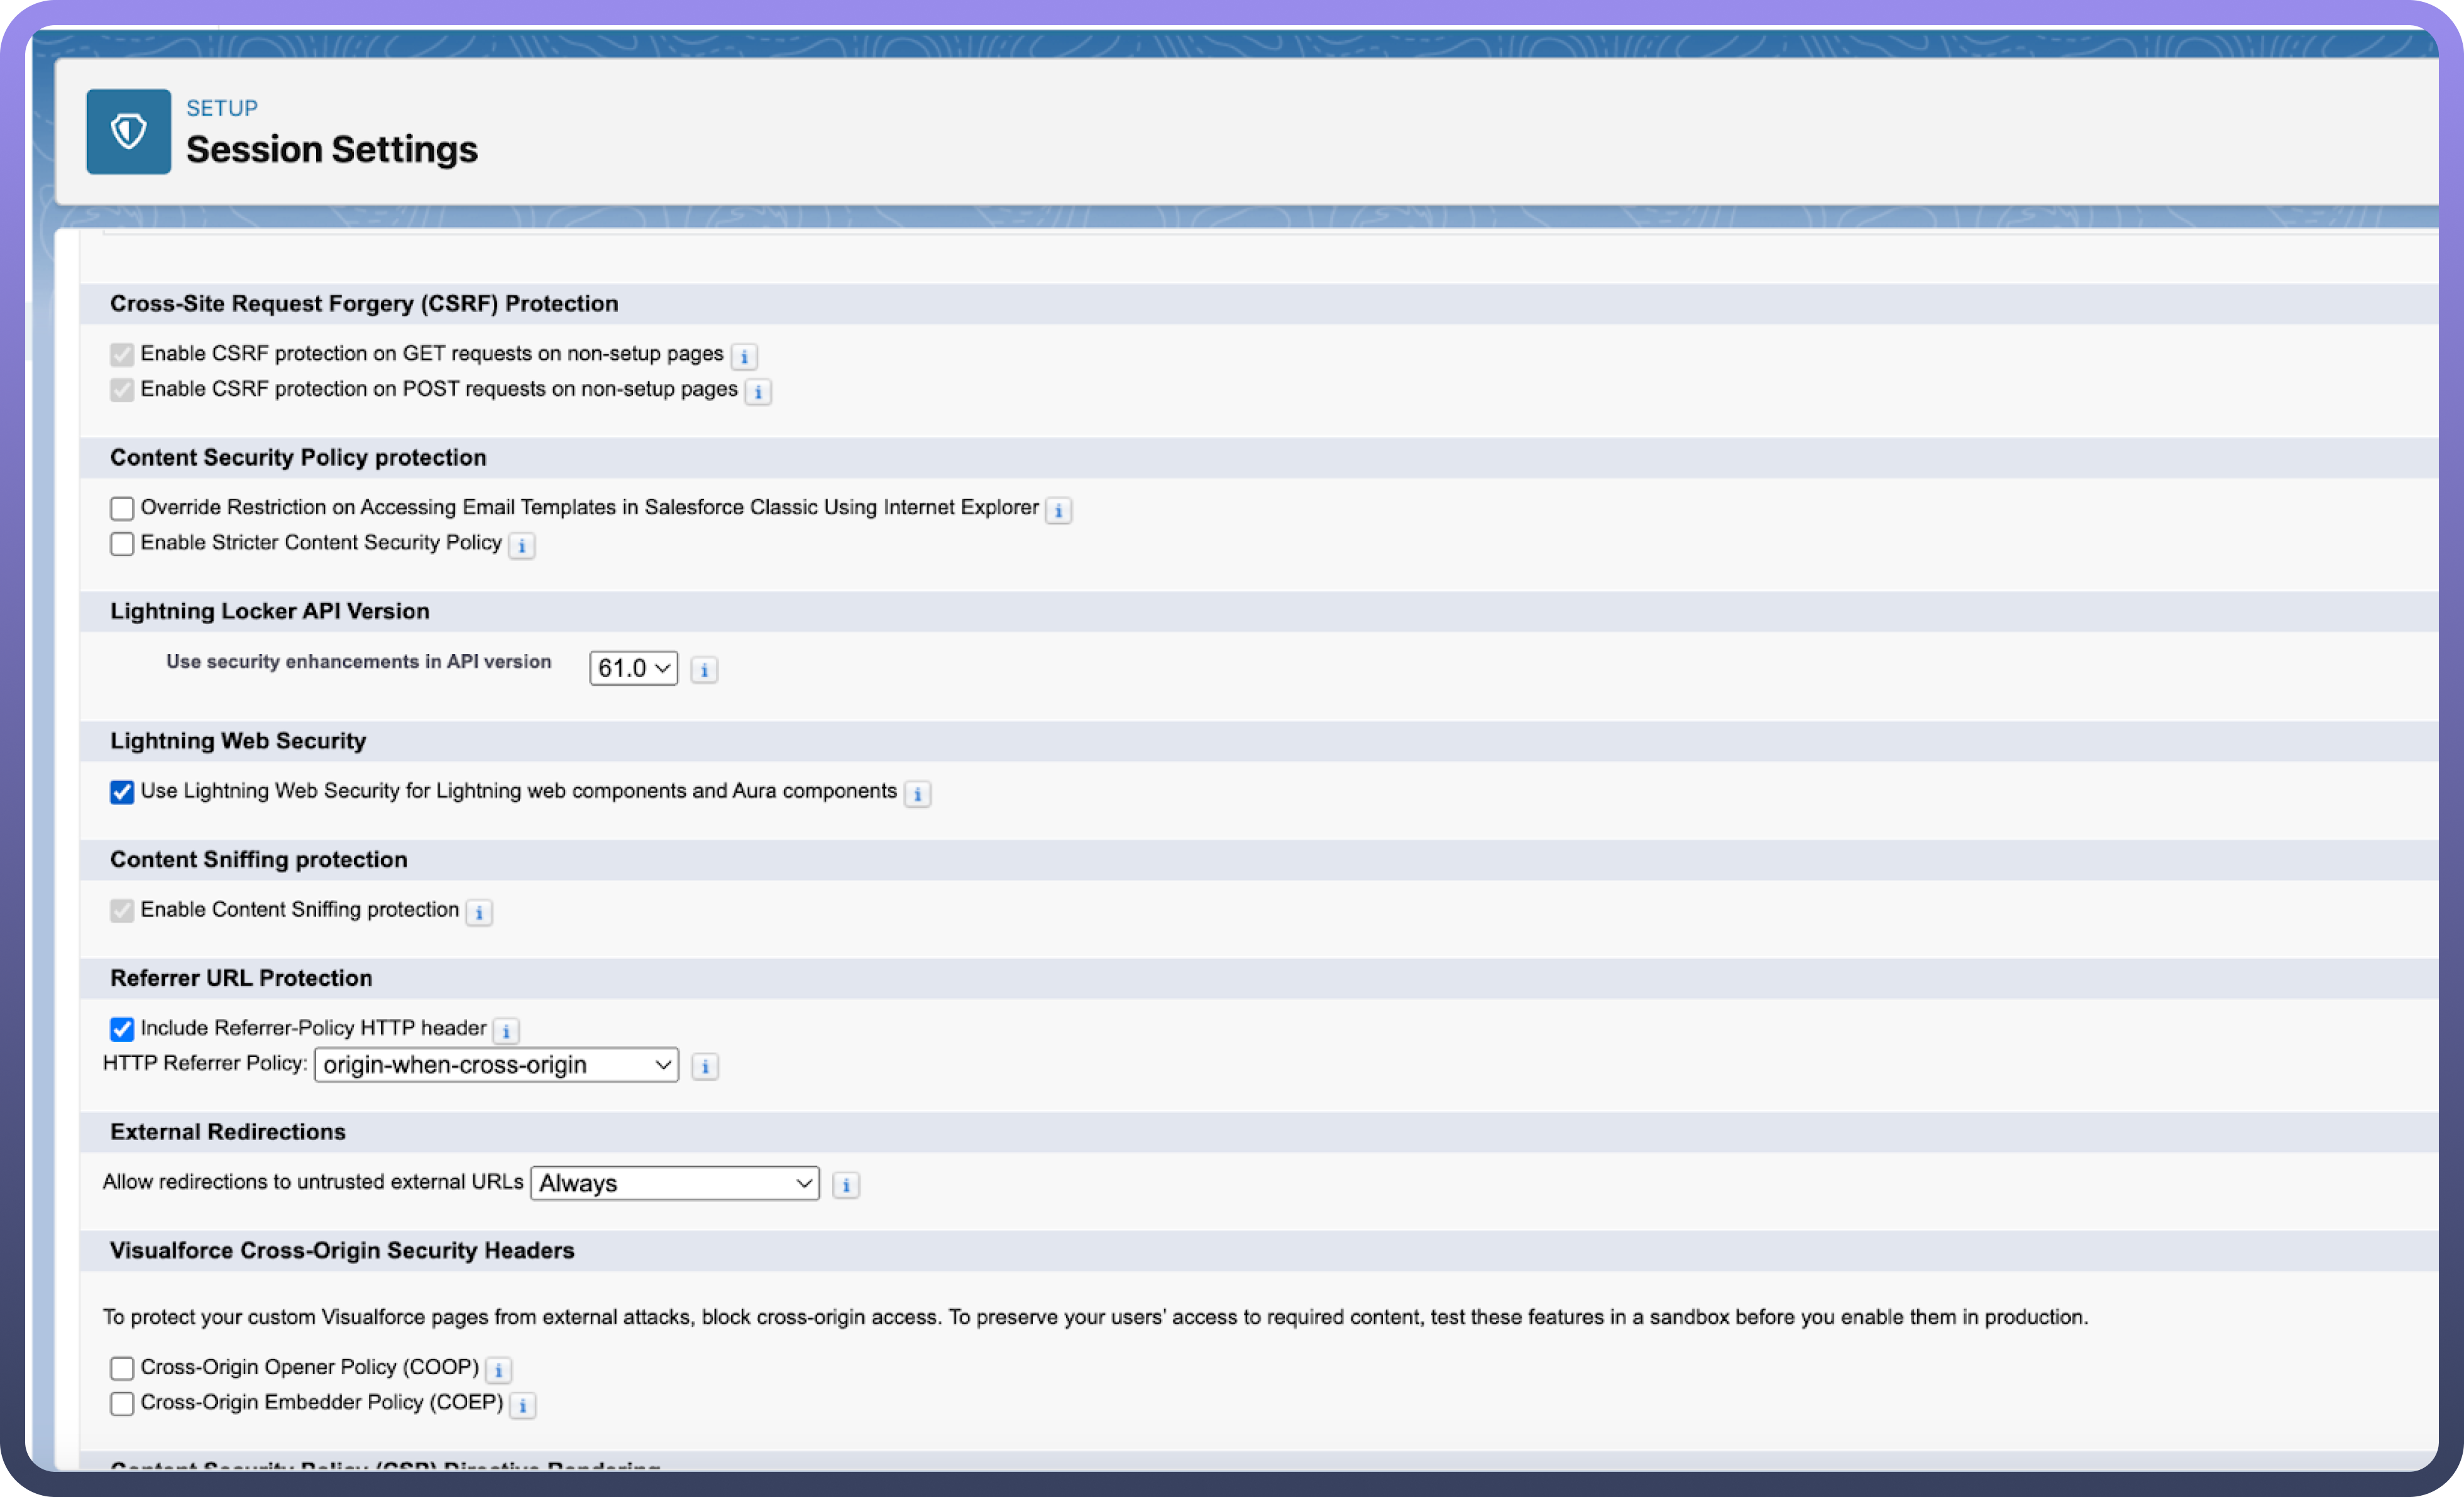The image size is (2464, 1497).
Task: Click info icon for Cross-Origin Embedder Policy
Action: point(522,1405)
